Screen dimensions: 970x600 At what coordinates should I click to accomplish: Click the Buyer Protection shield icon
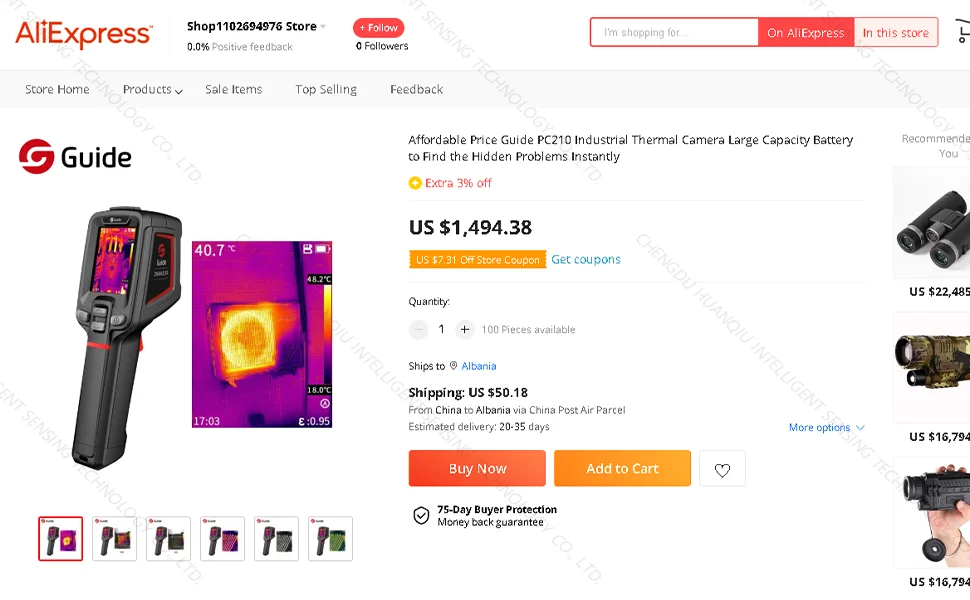421,515
